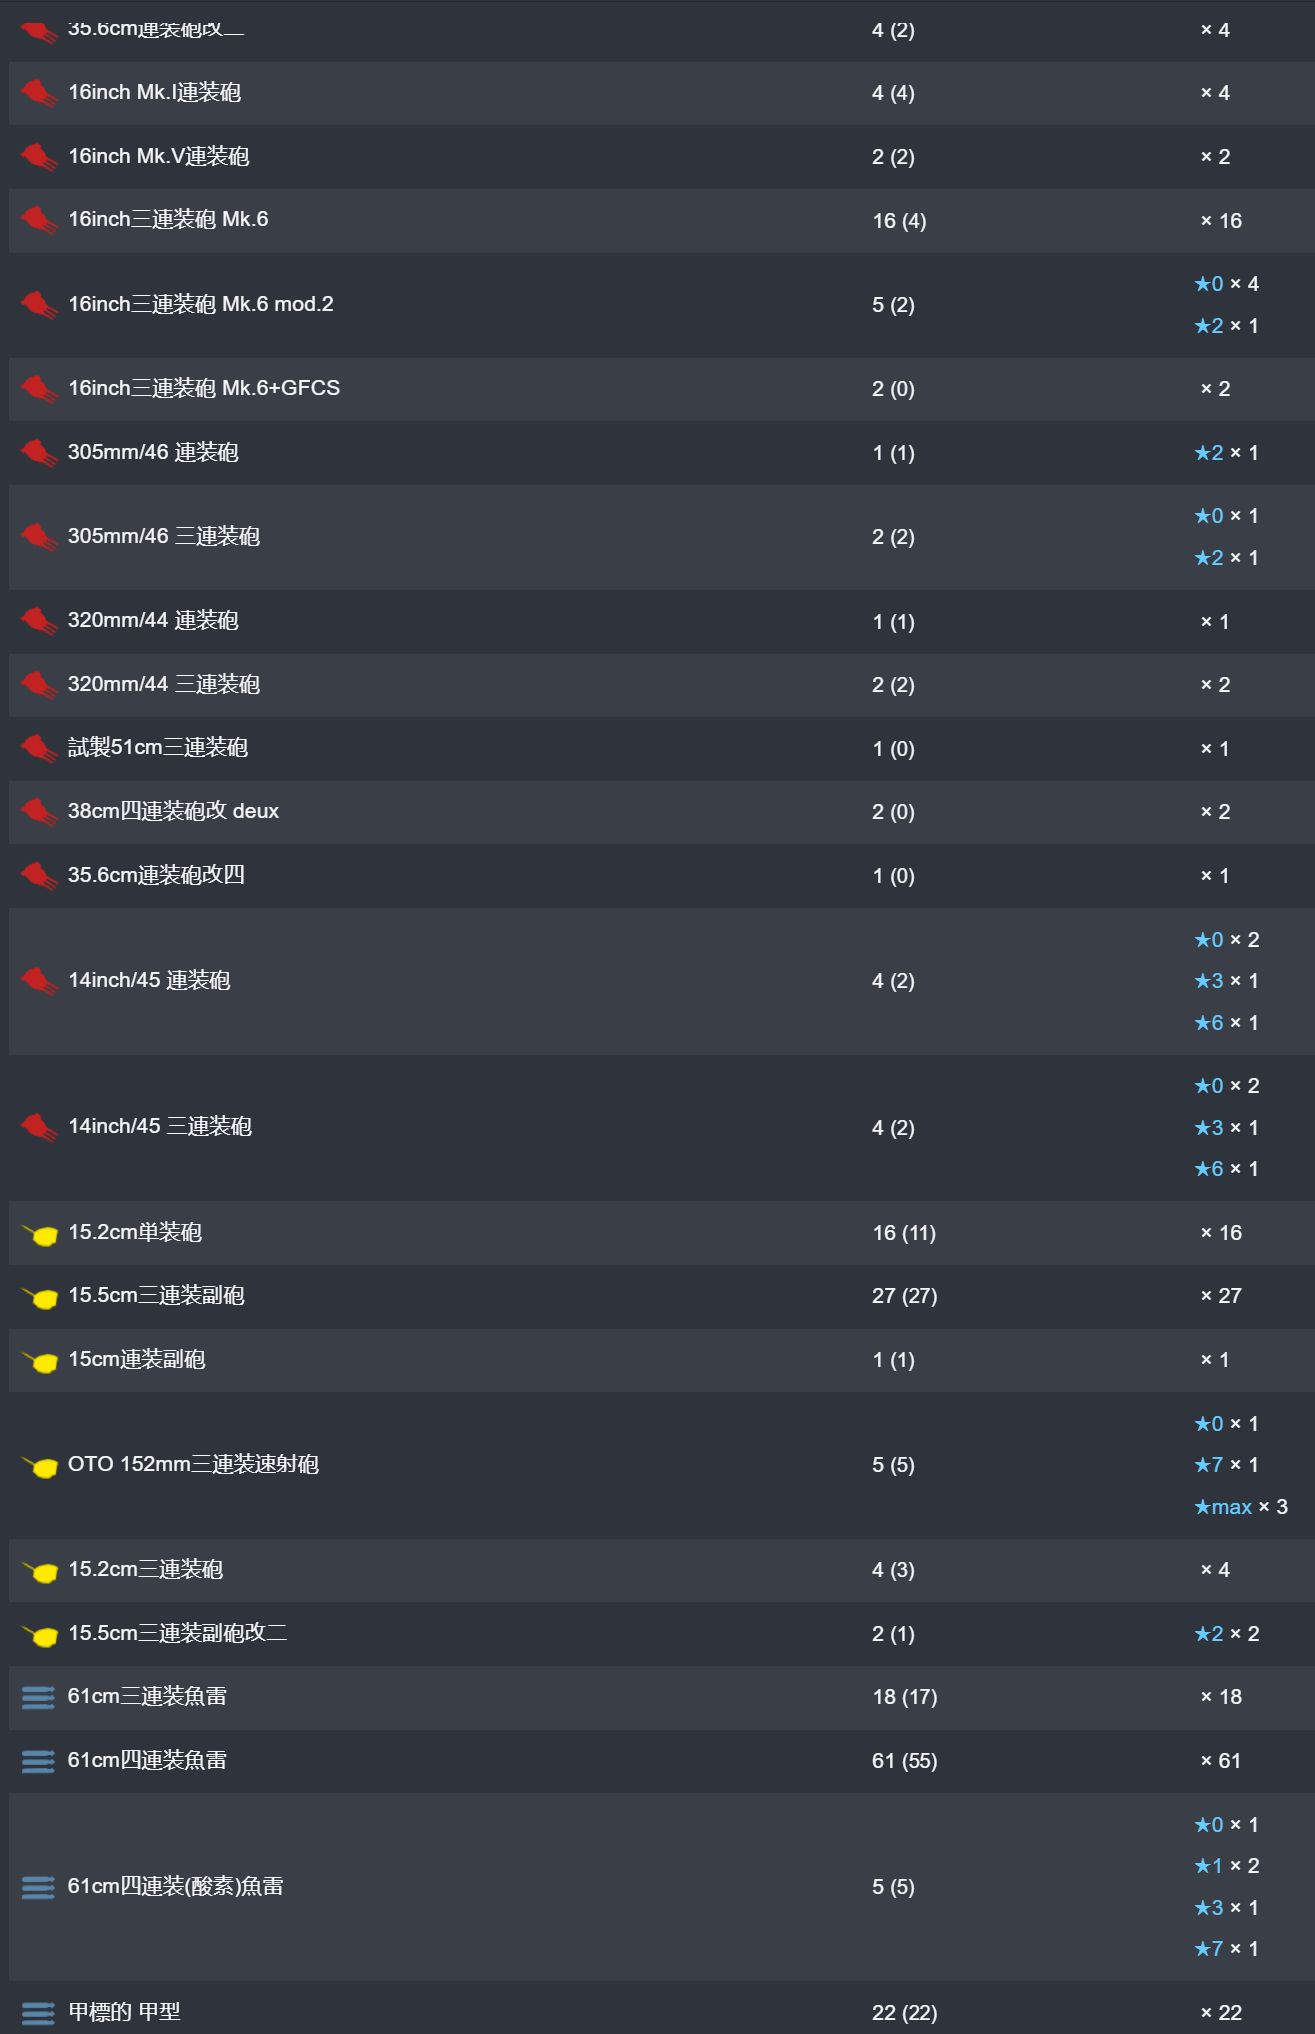This screenshot has width=1315, height=2034.
Task: Click the red gun icon beside 試製51cm三連装砲
Action: [x=39, y=748]
